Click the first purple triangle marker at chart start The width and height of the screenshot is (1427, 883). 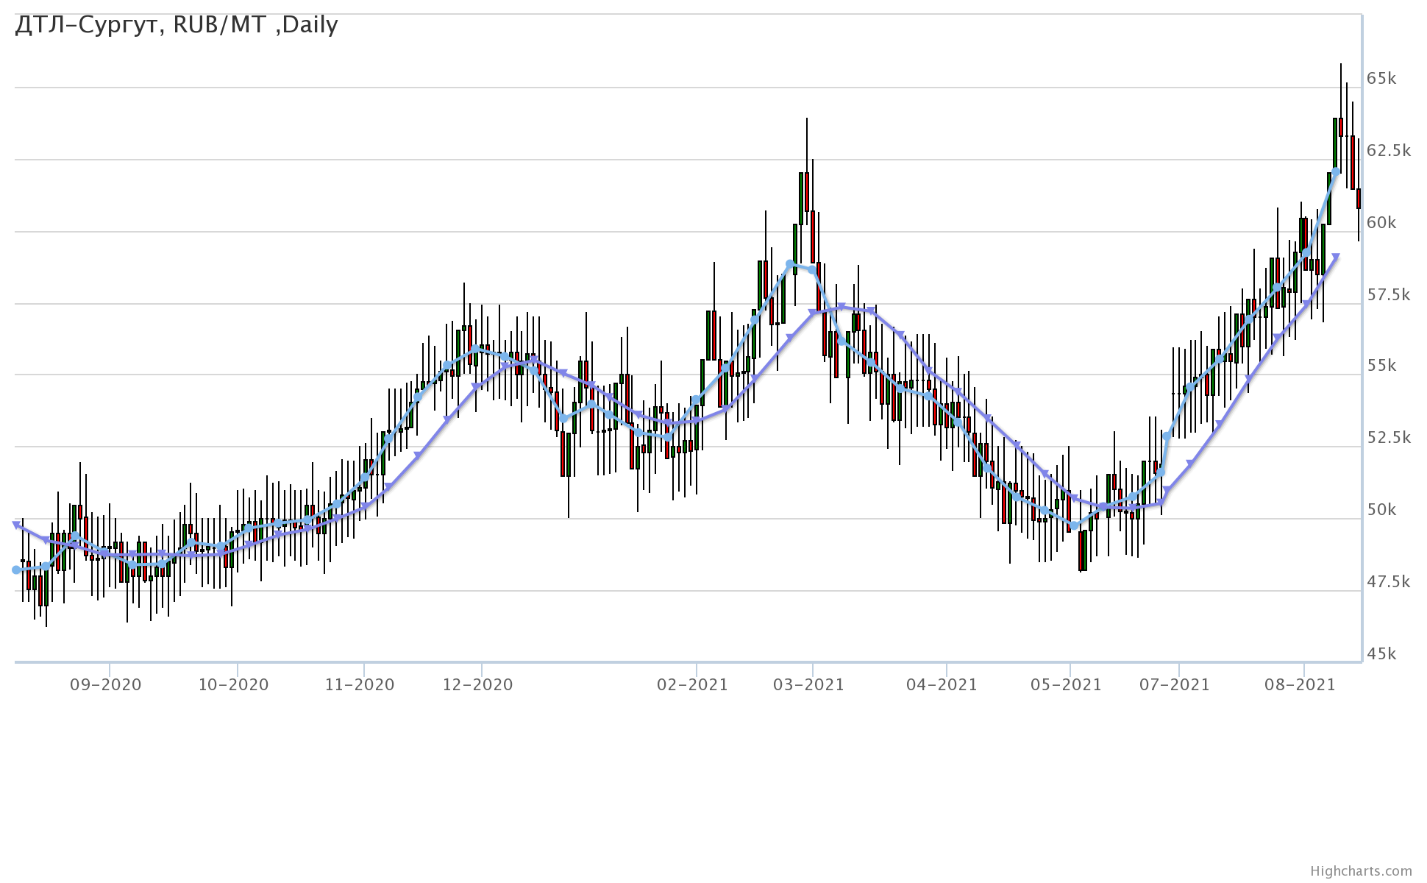[17, 524]
